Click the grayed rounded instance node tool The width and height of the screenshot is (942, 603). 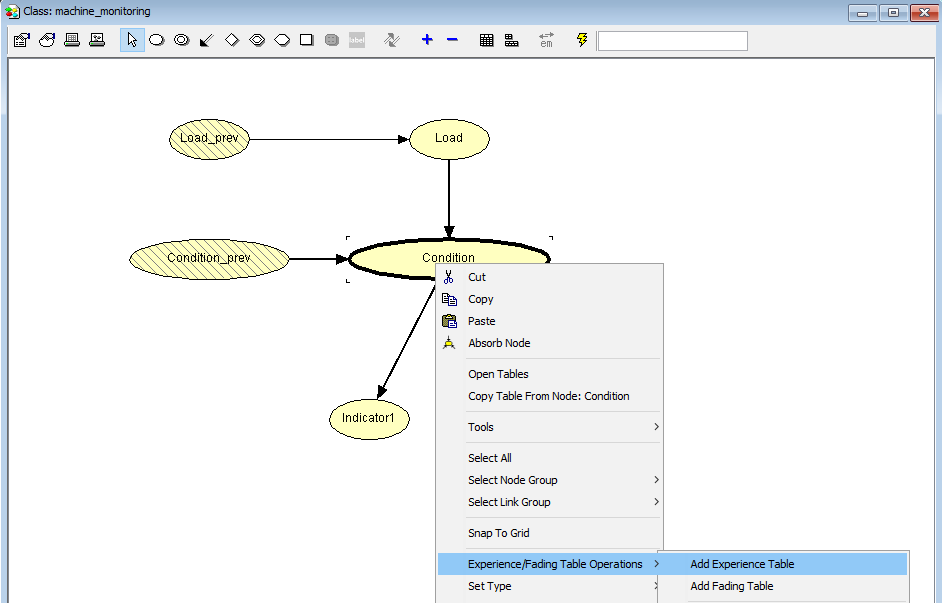332,40
